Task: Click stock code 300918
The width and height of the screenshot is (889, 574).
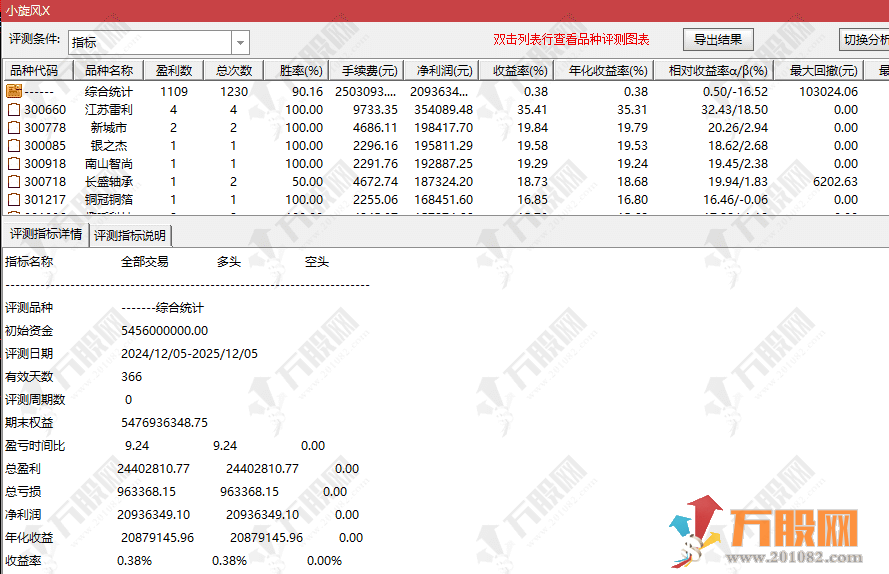Action: tap(45, 164)
